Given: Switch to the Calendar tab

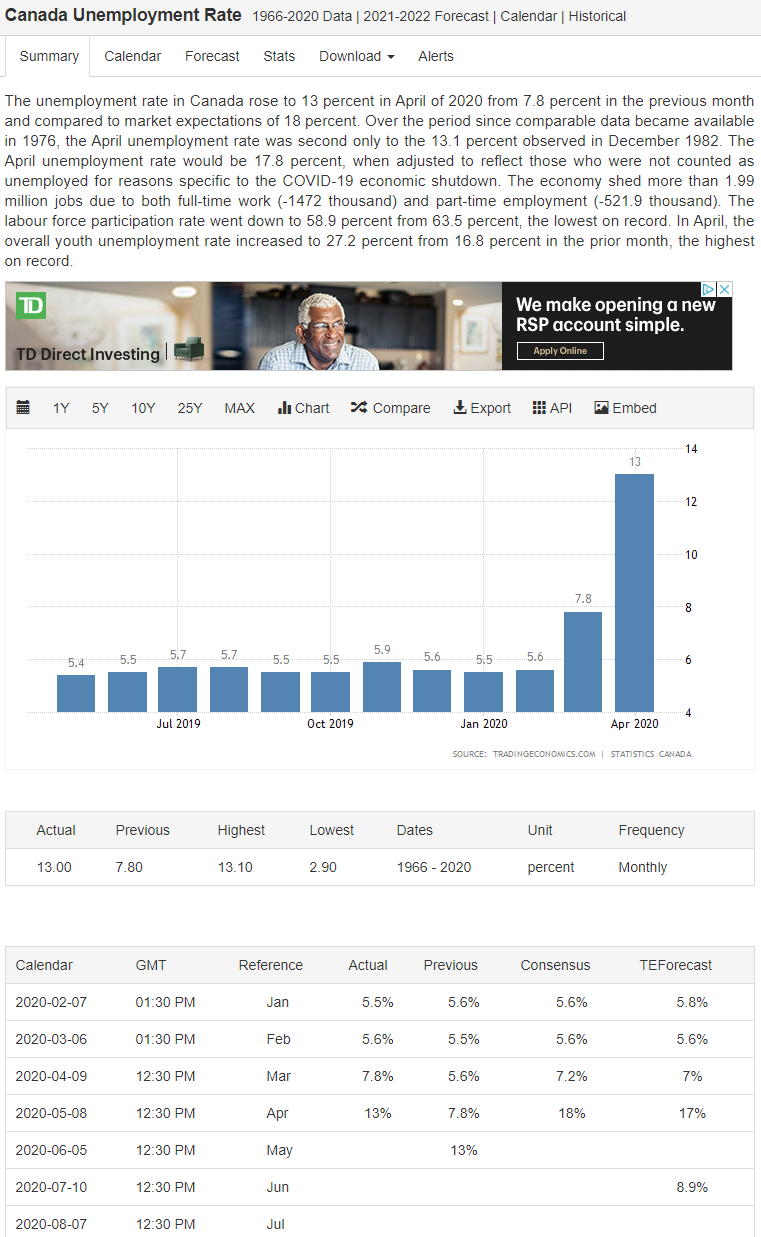Looking at the screenshot, I should pos(133,56).
